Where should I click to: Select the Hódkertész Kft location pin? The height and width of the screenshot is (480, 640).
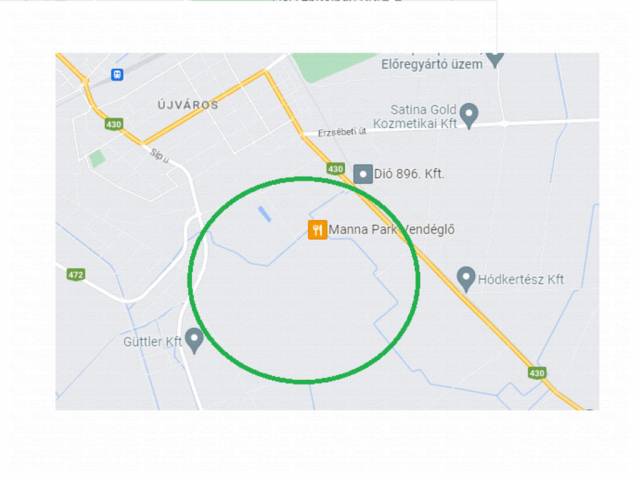tap(466, 279)
